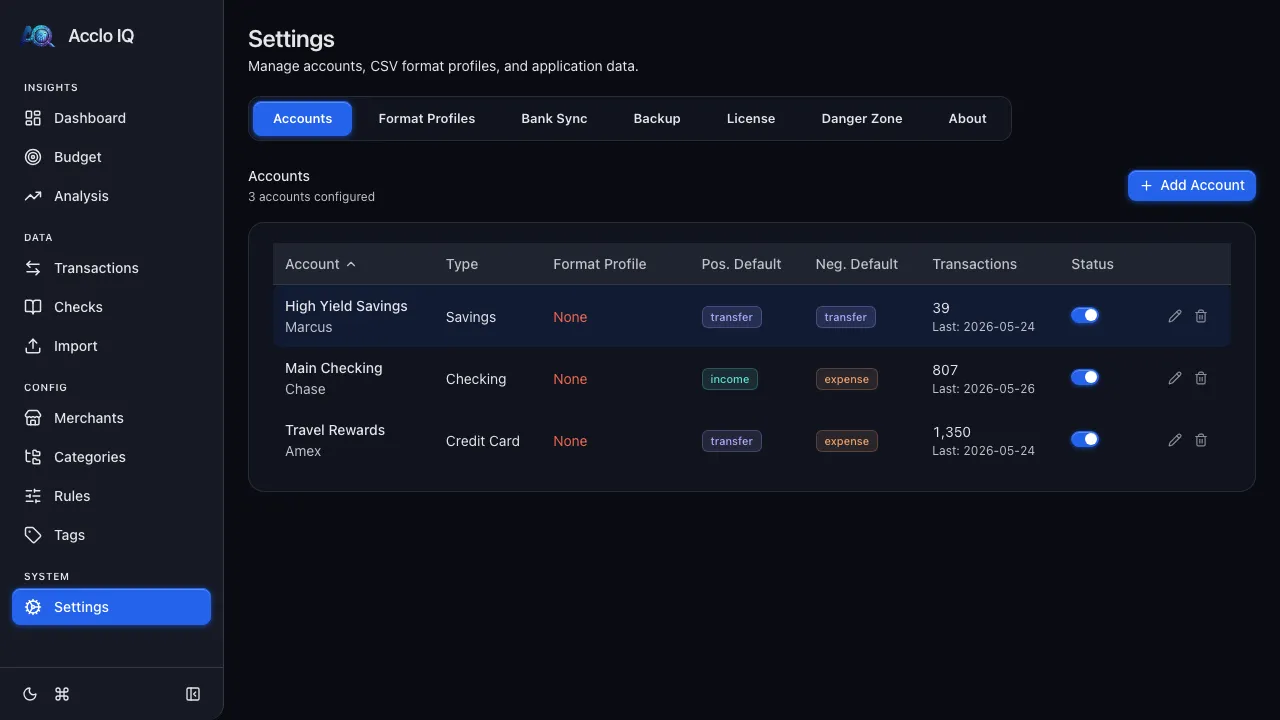Open the Rules page
1280x720 pixels.
pyautogui.click(x=111, y=496)
